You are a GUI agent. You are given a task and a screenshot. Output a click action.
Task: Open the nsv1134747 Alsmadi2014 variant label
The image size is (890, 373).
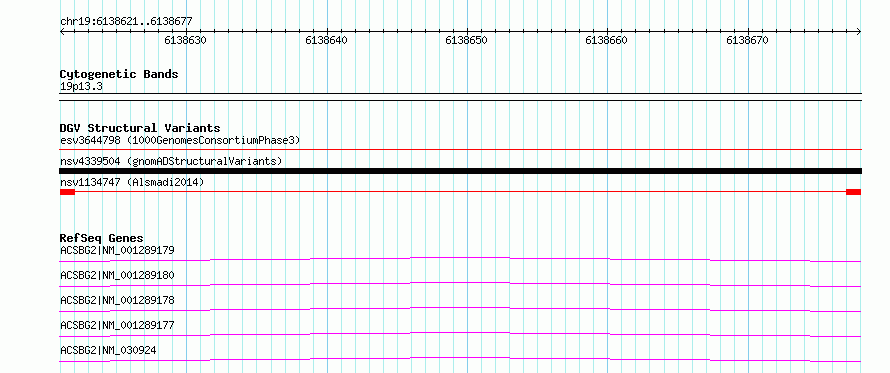[x=132, y=182]
